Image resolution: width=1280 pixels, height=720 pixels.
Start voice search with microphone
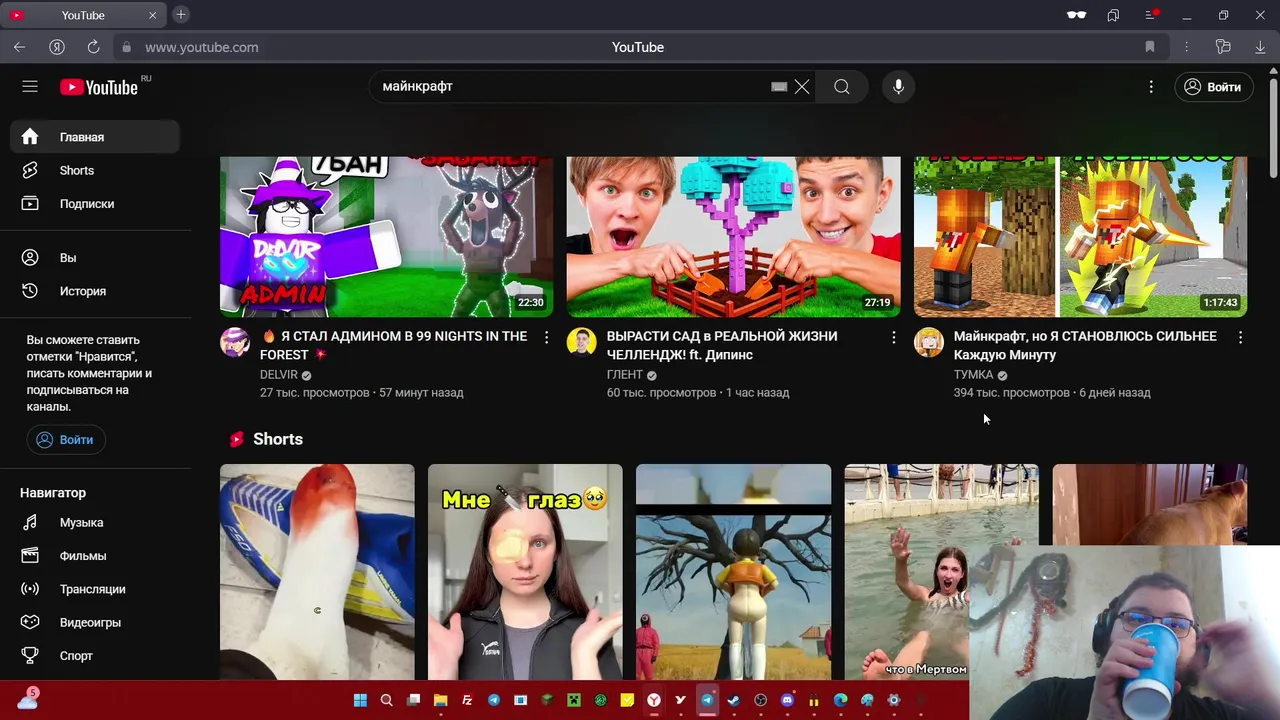(898, 87)
